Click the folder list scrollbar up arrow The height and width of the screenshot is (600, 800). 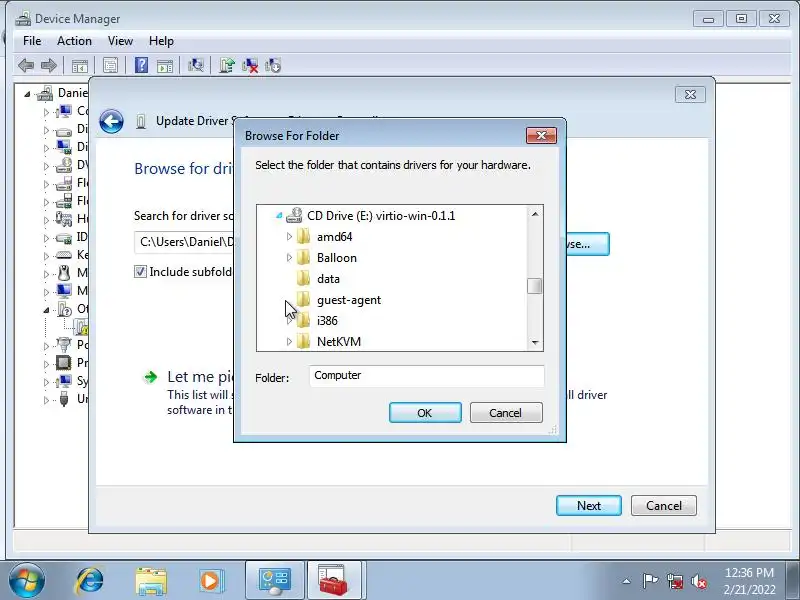535,214
